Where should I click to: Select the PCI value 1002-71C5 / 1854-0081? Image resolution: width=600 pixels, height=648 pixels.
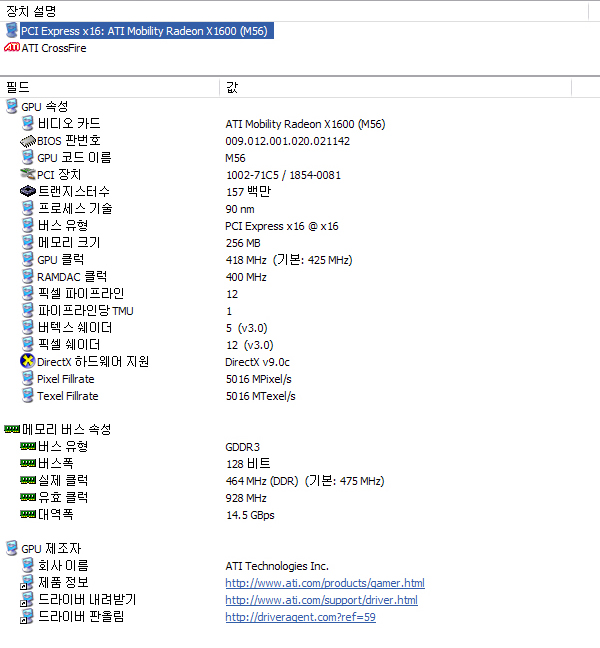pyautogui.click(x=283, y=175)
